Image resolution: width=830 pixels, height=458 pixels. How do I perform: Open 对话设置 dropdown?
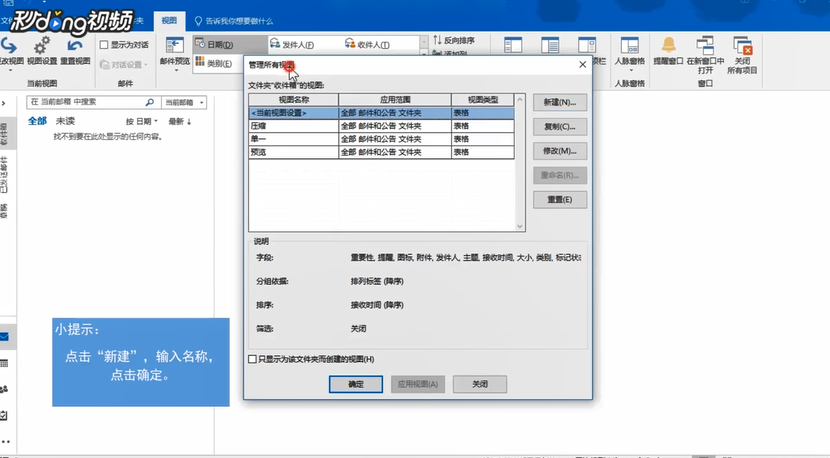coord(124,65)
